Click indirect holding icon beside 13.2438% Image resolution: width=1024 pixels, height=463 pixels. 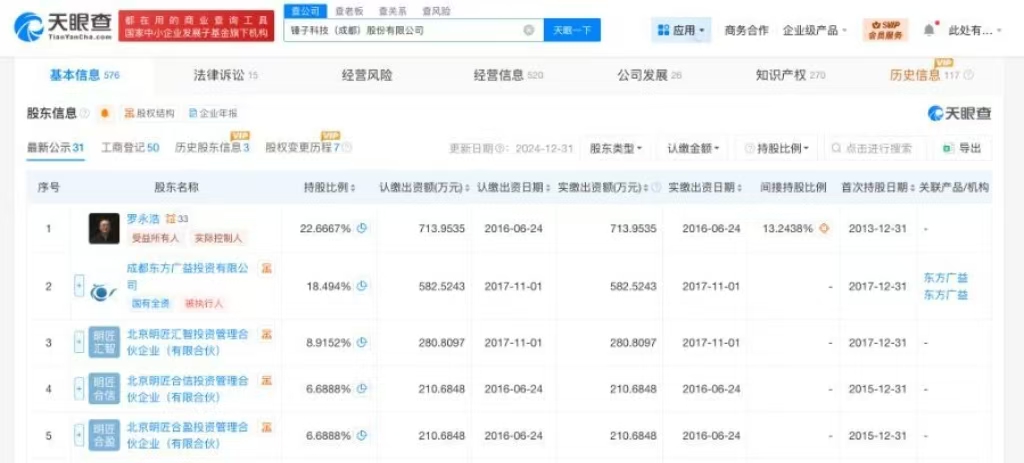[x=824, y=228]
